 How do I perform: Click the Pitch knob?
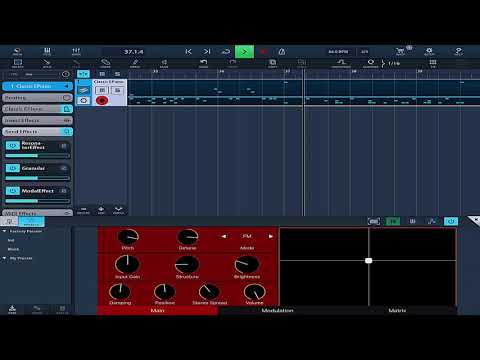click(128, 237)
